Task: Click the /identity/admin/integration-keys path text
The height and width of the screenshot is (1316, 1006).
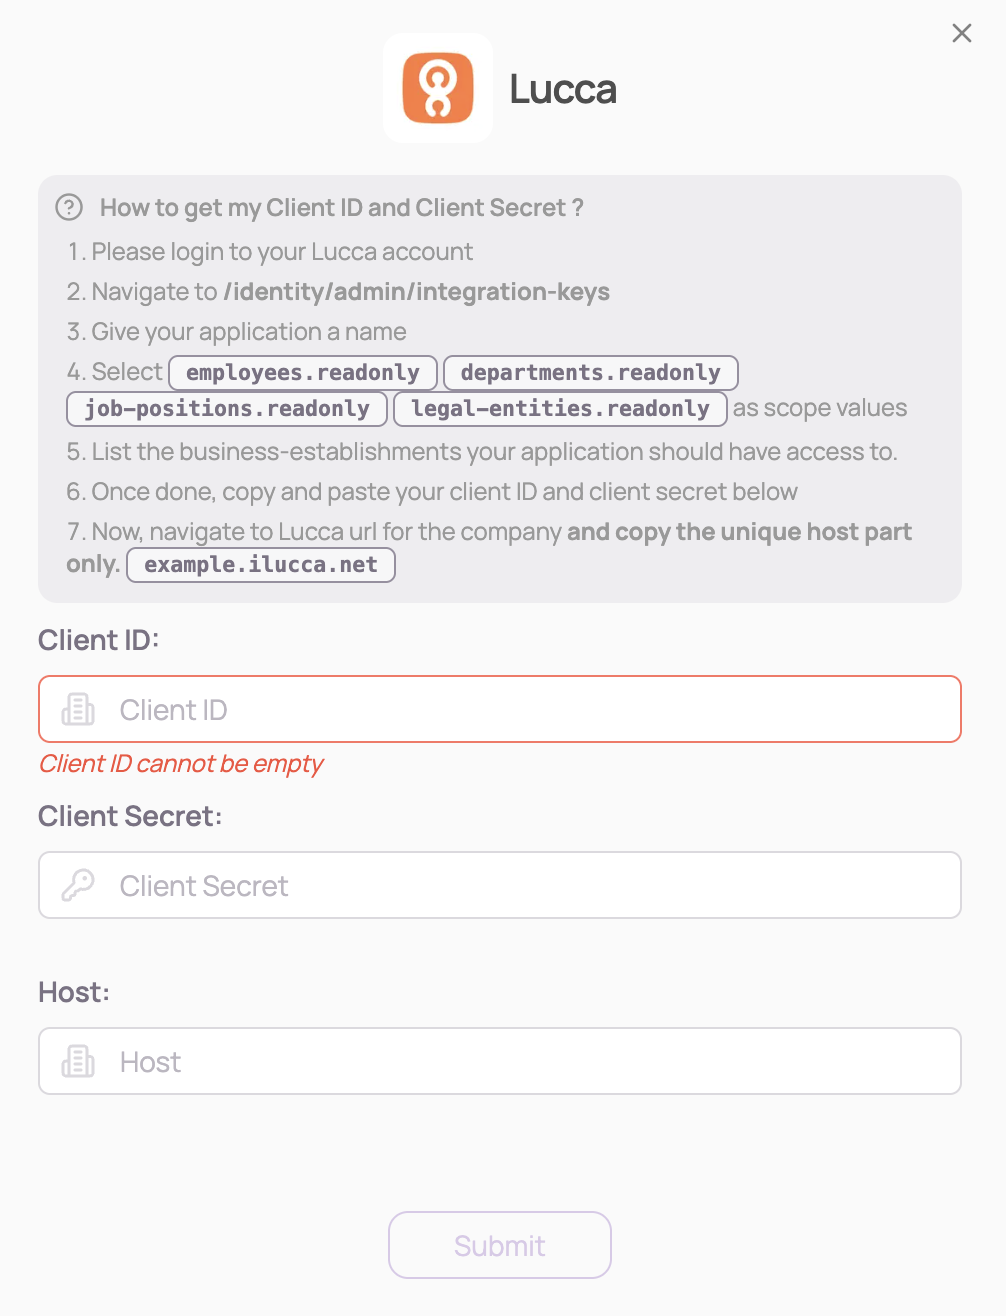Action: coord(417,292)
